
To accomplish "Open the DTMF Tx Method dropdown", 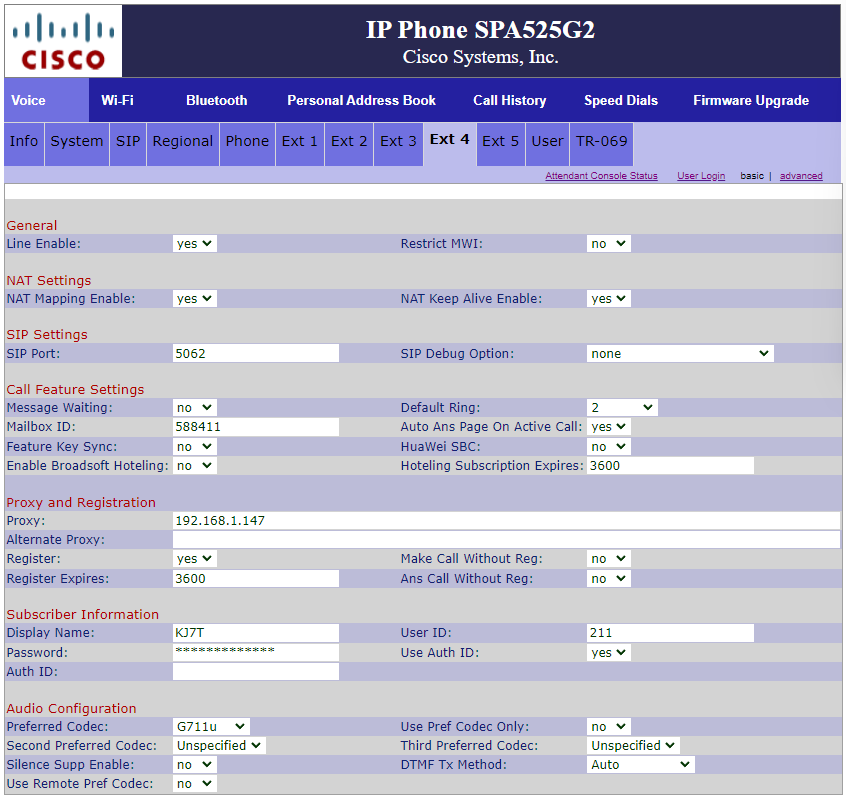I will point(640,764).
